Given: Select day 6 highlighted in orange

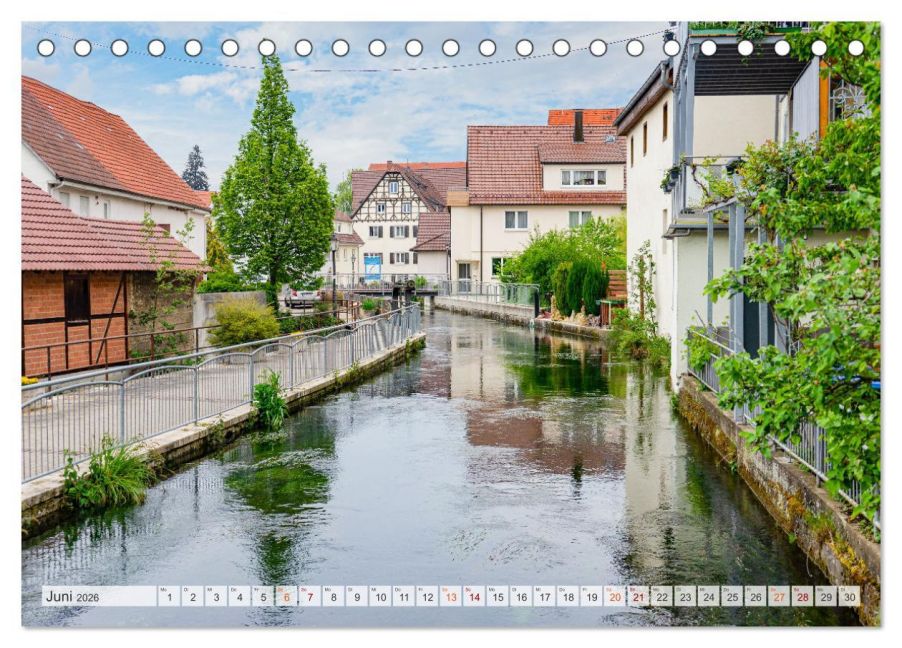Looking at the screenshot, I should [x=286, y=596].
